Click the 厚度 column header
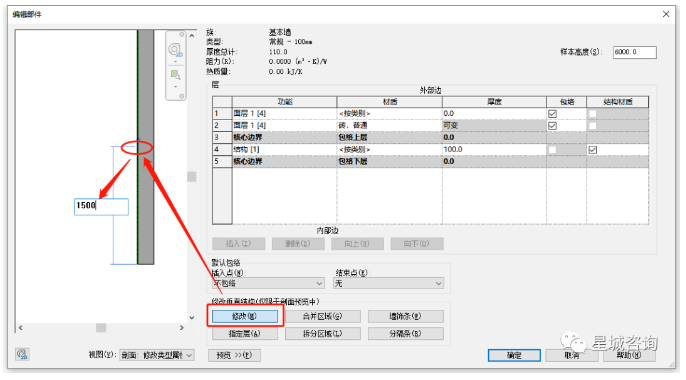Viewport: 686px width, 380px height. point(494,101)
